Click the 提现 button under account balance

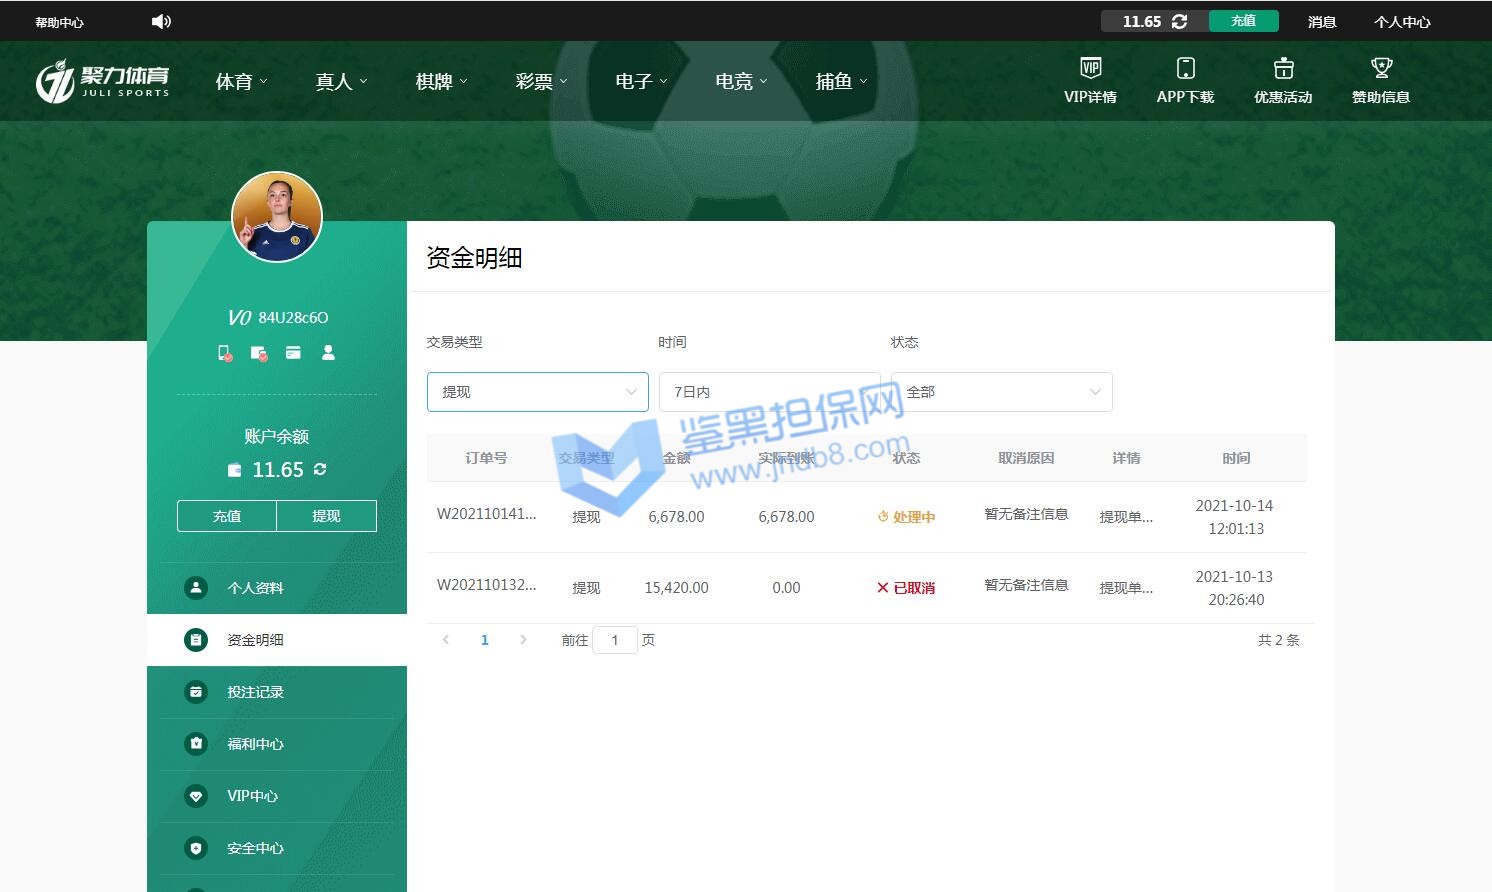click(x=326, y=516)
